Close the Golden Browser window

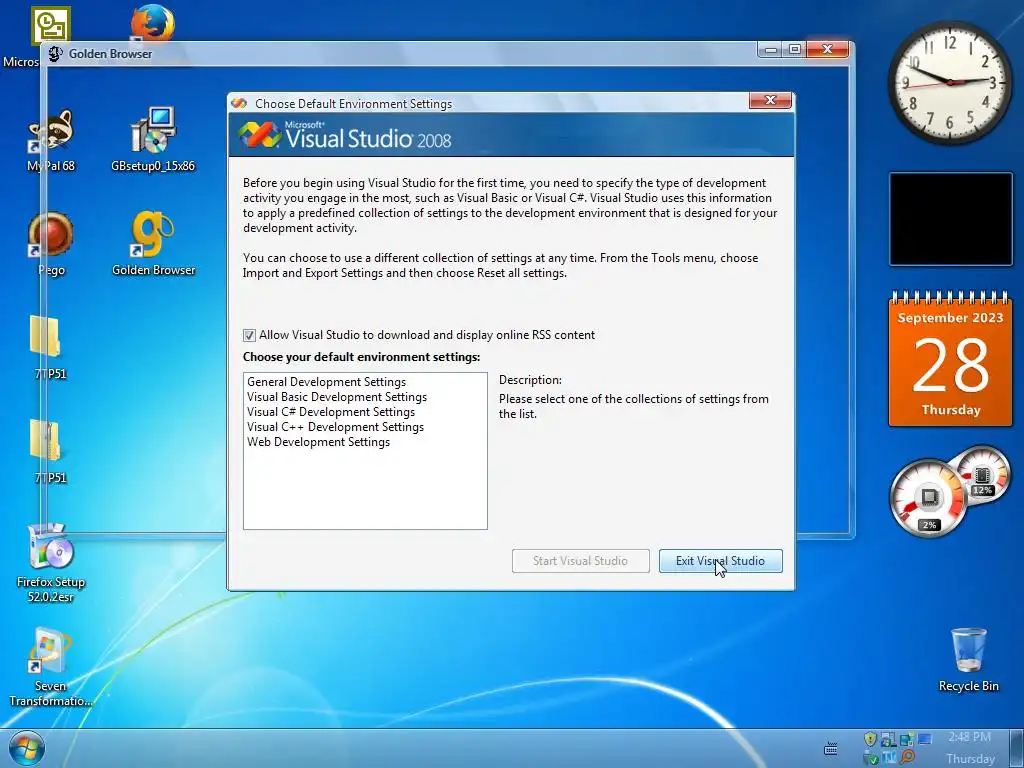click(x=827, y=50)
